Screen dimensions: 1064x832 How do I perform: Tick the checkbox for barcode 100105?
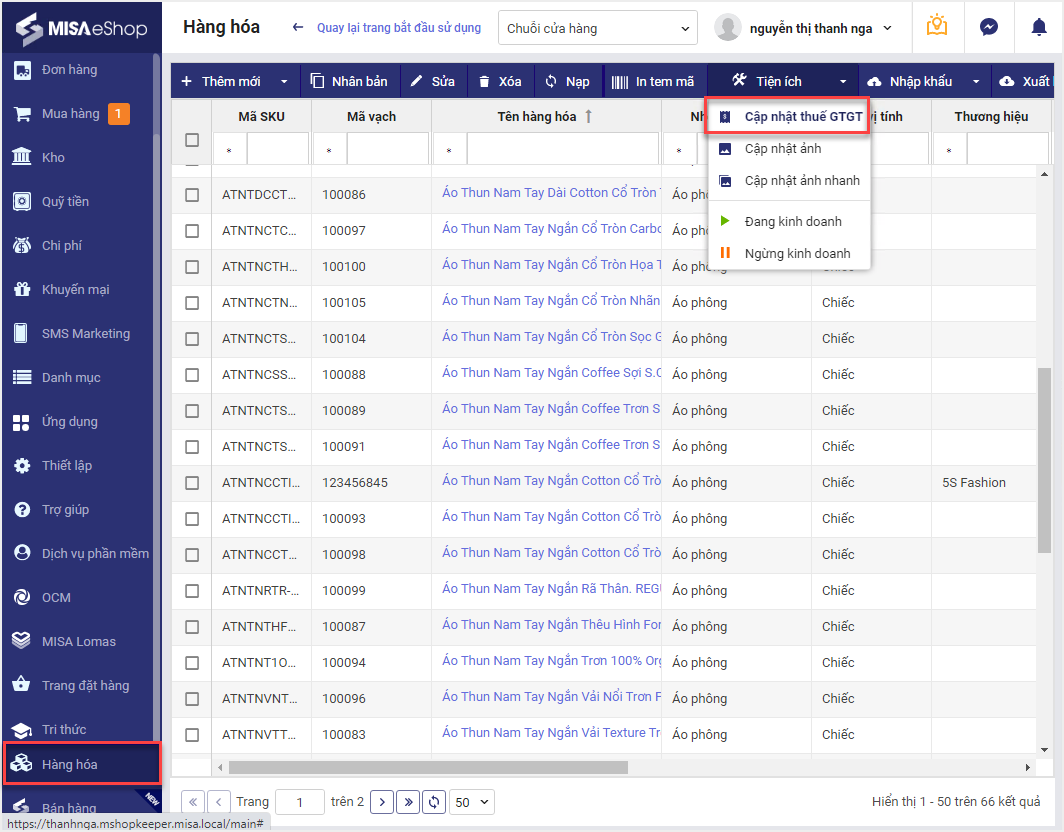(192, 303)
